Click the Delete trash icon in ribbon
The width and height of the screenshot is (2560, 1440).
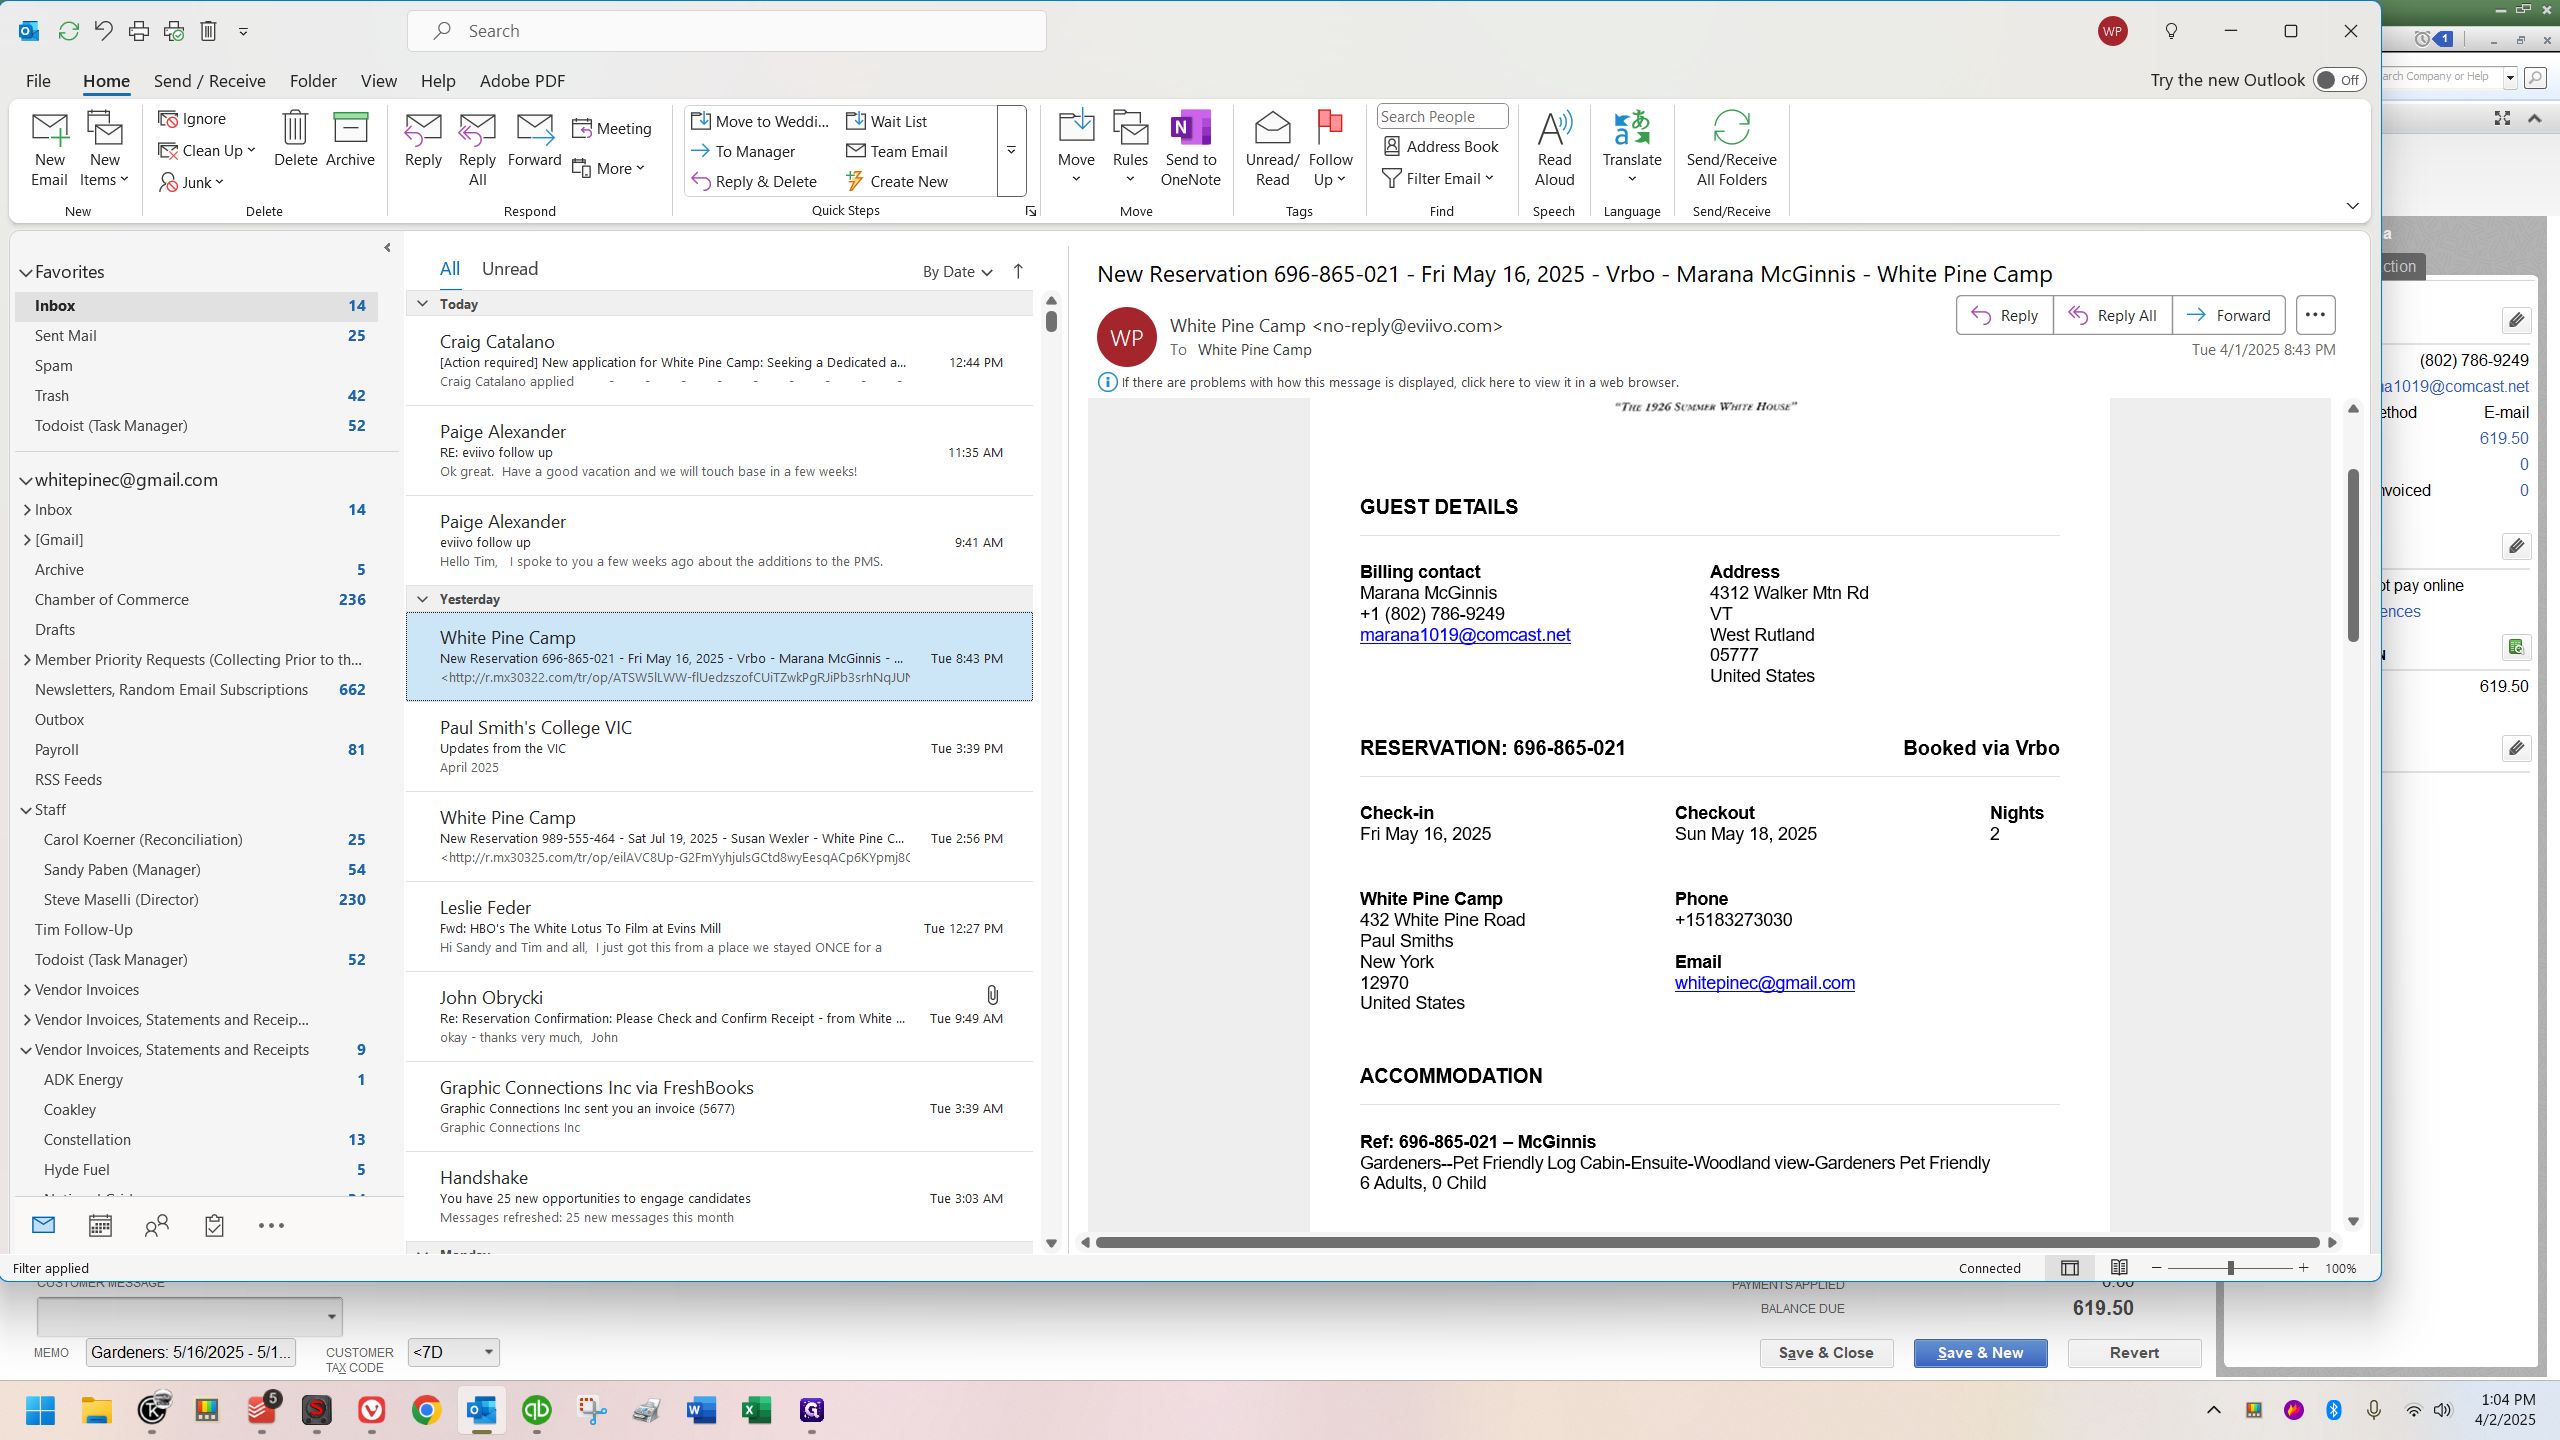(295, 139)
